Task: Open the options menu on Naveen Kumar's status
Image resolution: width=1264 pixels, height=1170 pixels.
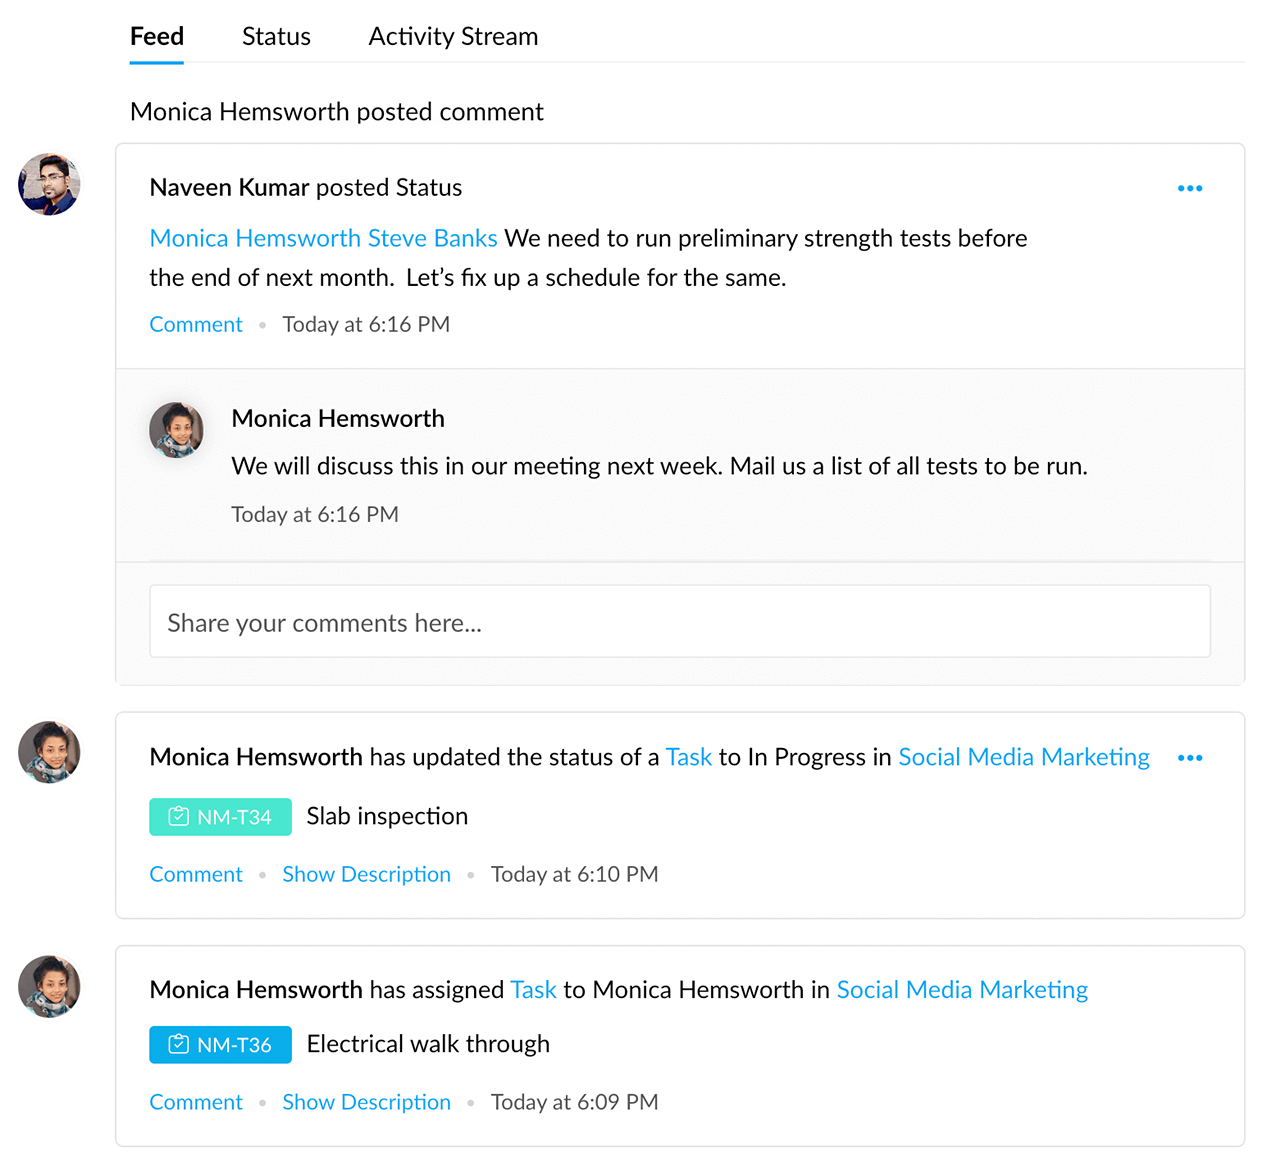Action: [1190, 187]
